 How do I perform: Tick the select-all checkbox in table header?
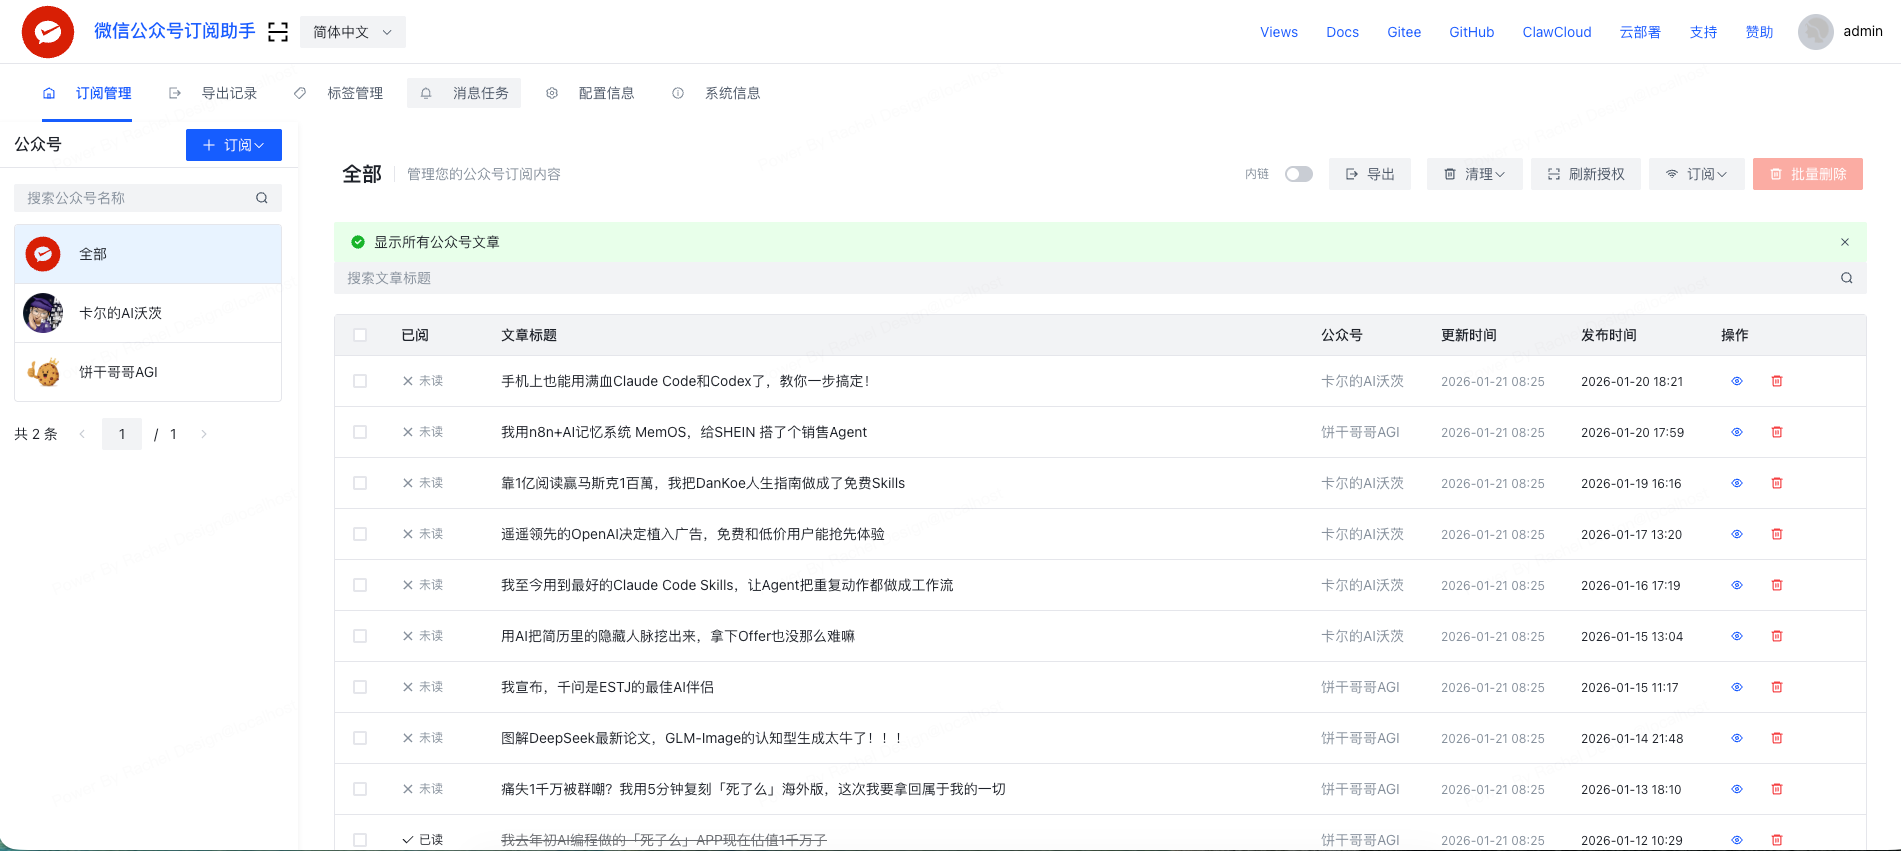tap(360, 335)
